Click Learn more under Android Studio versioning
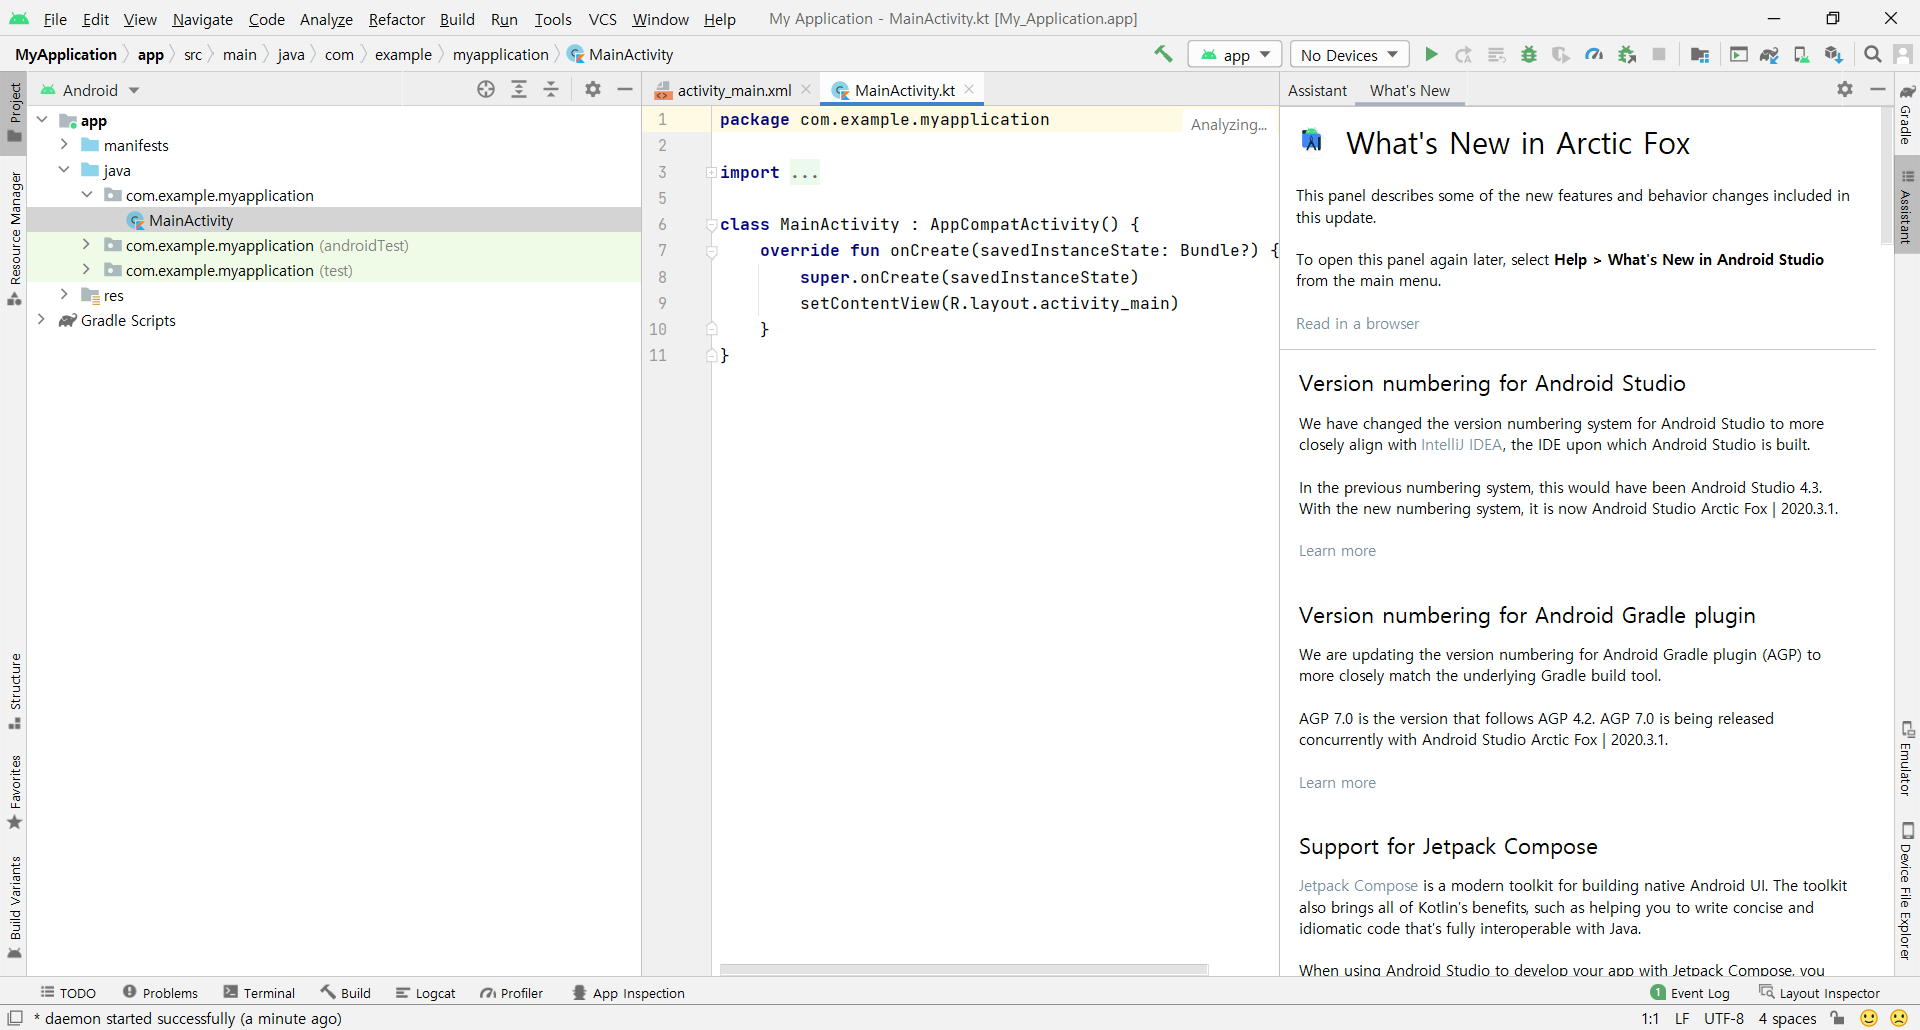 pyautogui.click(x=1337, y=551)
